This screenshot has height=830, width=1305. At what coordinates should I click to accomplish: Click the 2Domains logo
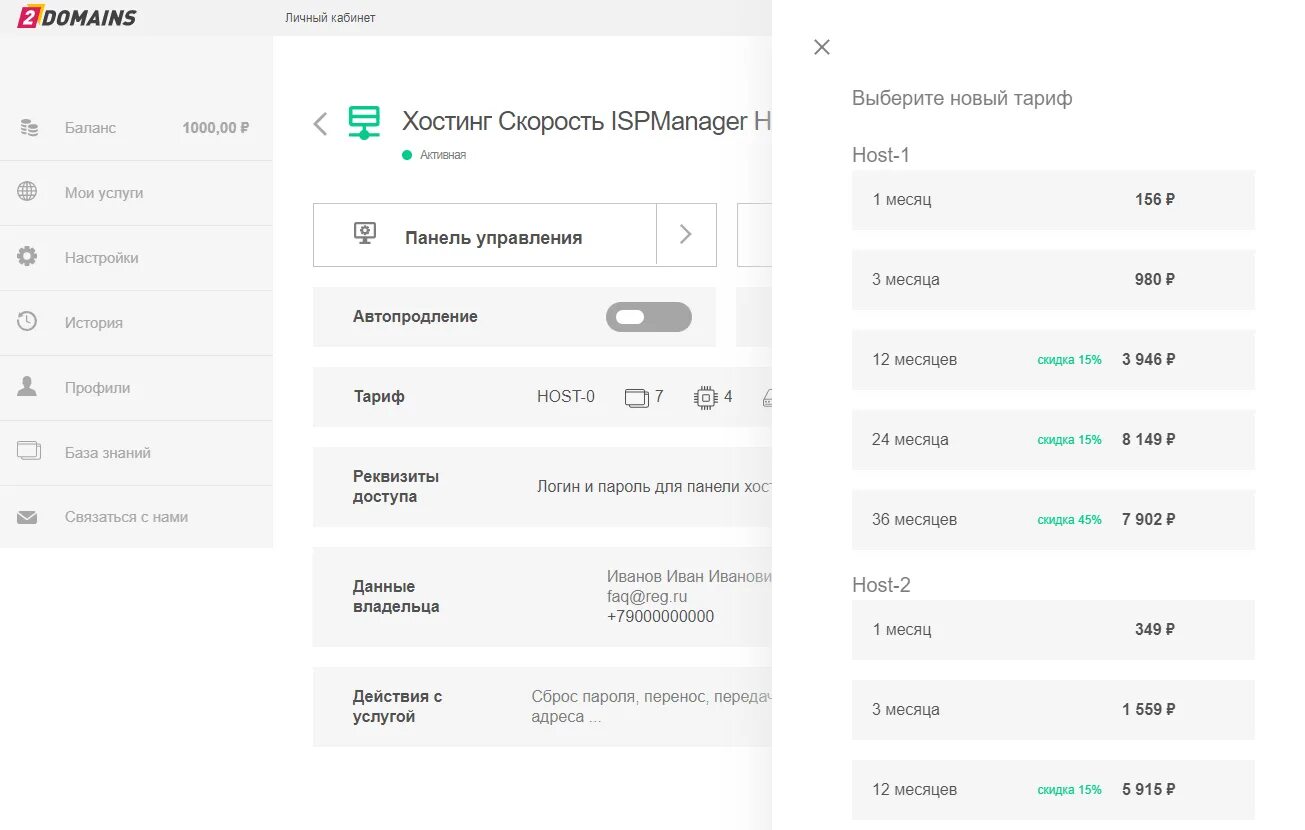(x=77, y=17)
